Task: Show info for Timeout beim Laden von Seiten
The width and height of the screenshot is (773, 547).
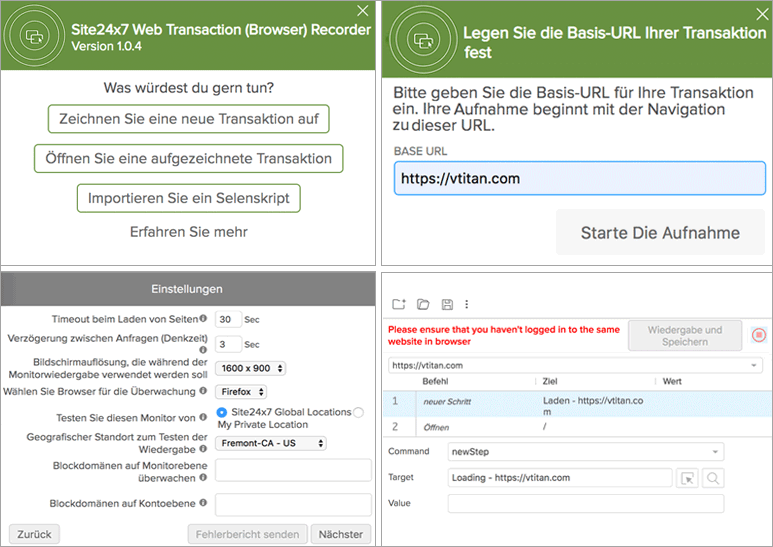Action: (203, 318)
